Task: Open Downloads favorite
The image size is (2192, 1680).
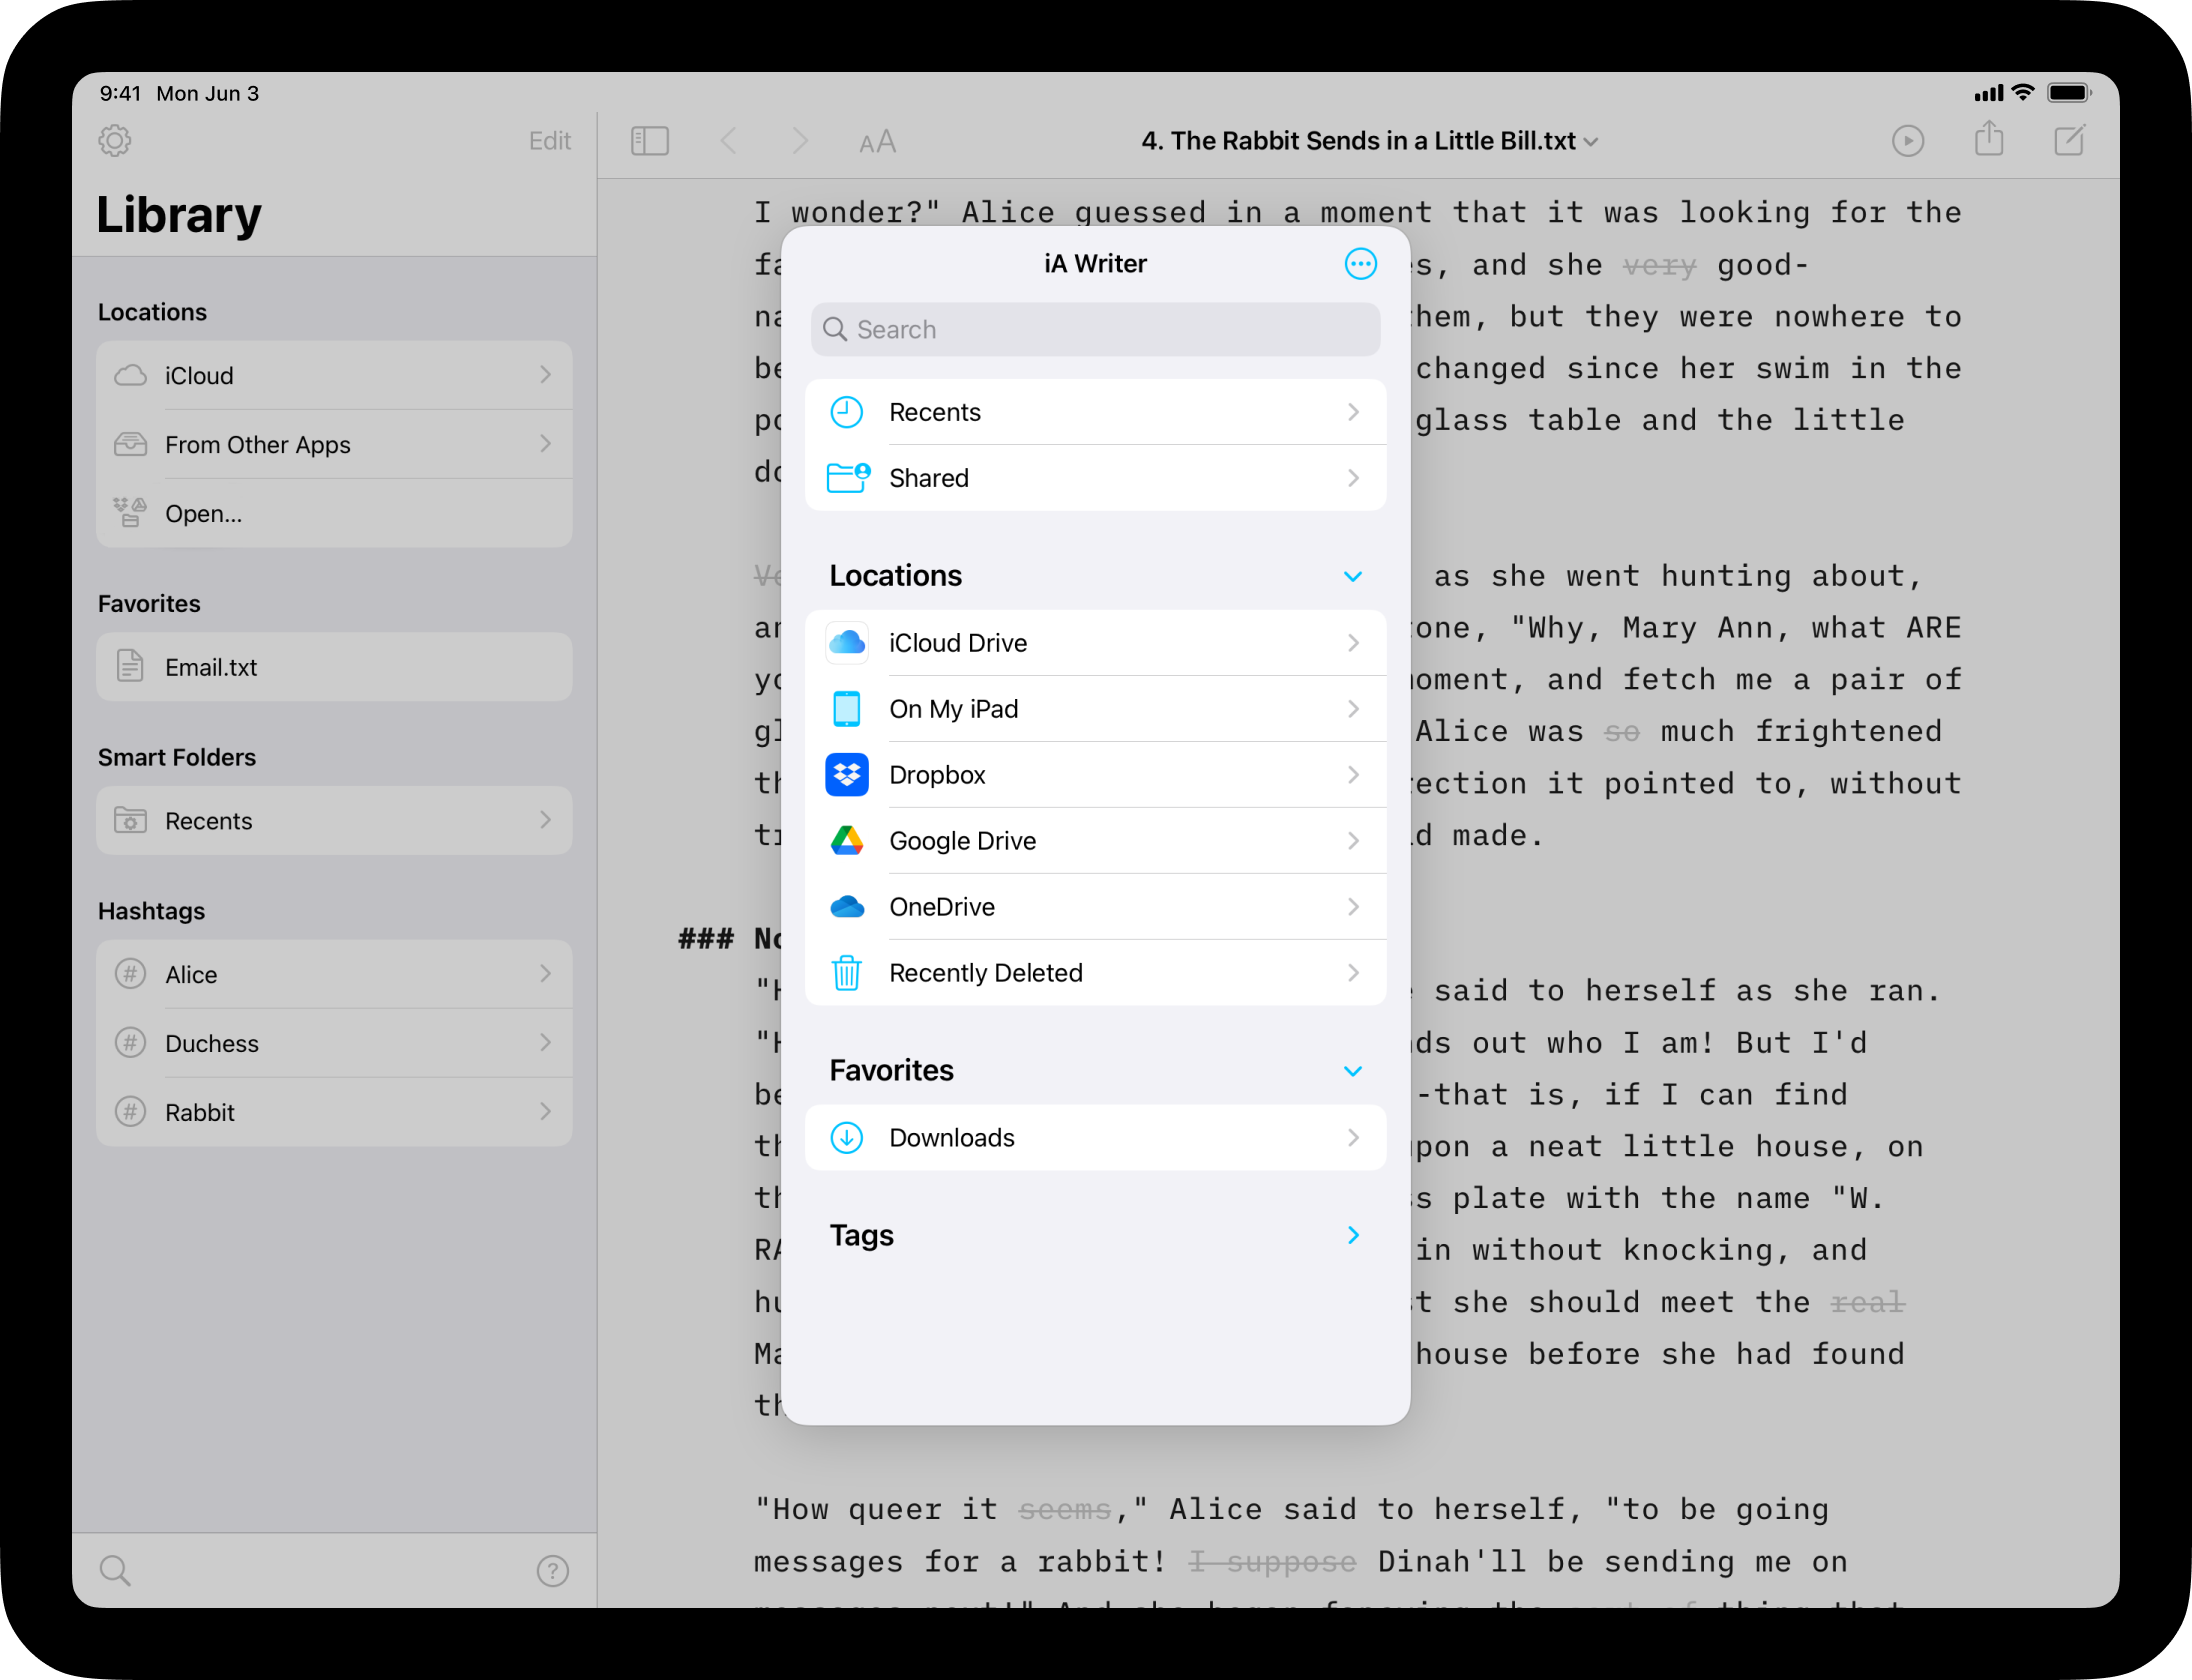Action: [x=1096, y=1138]
